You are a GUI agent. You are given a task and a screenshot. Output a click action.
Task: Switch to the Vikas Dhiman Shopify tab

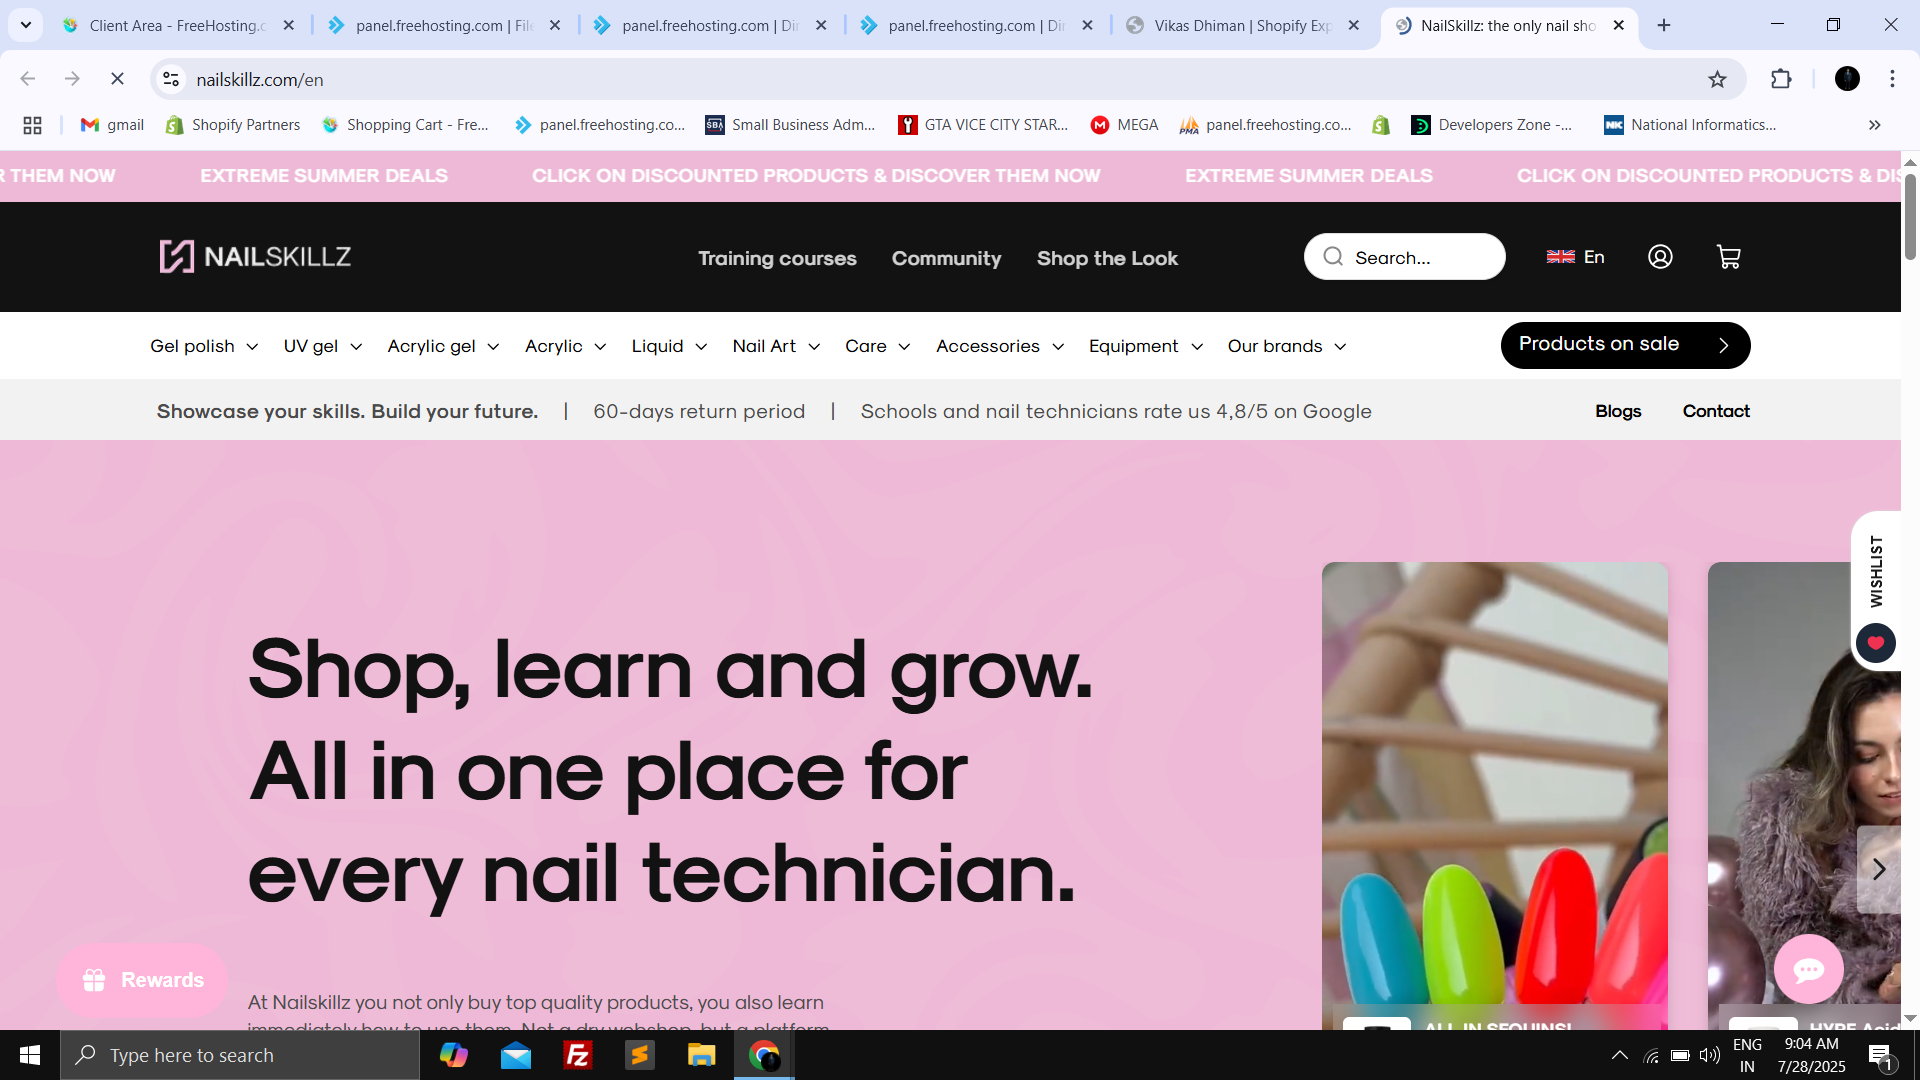pos(1240,25)
